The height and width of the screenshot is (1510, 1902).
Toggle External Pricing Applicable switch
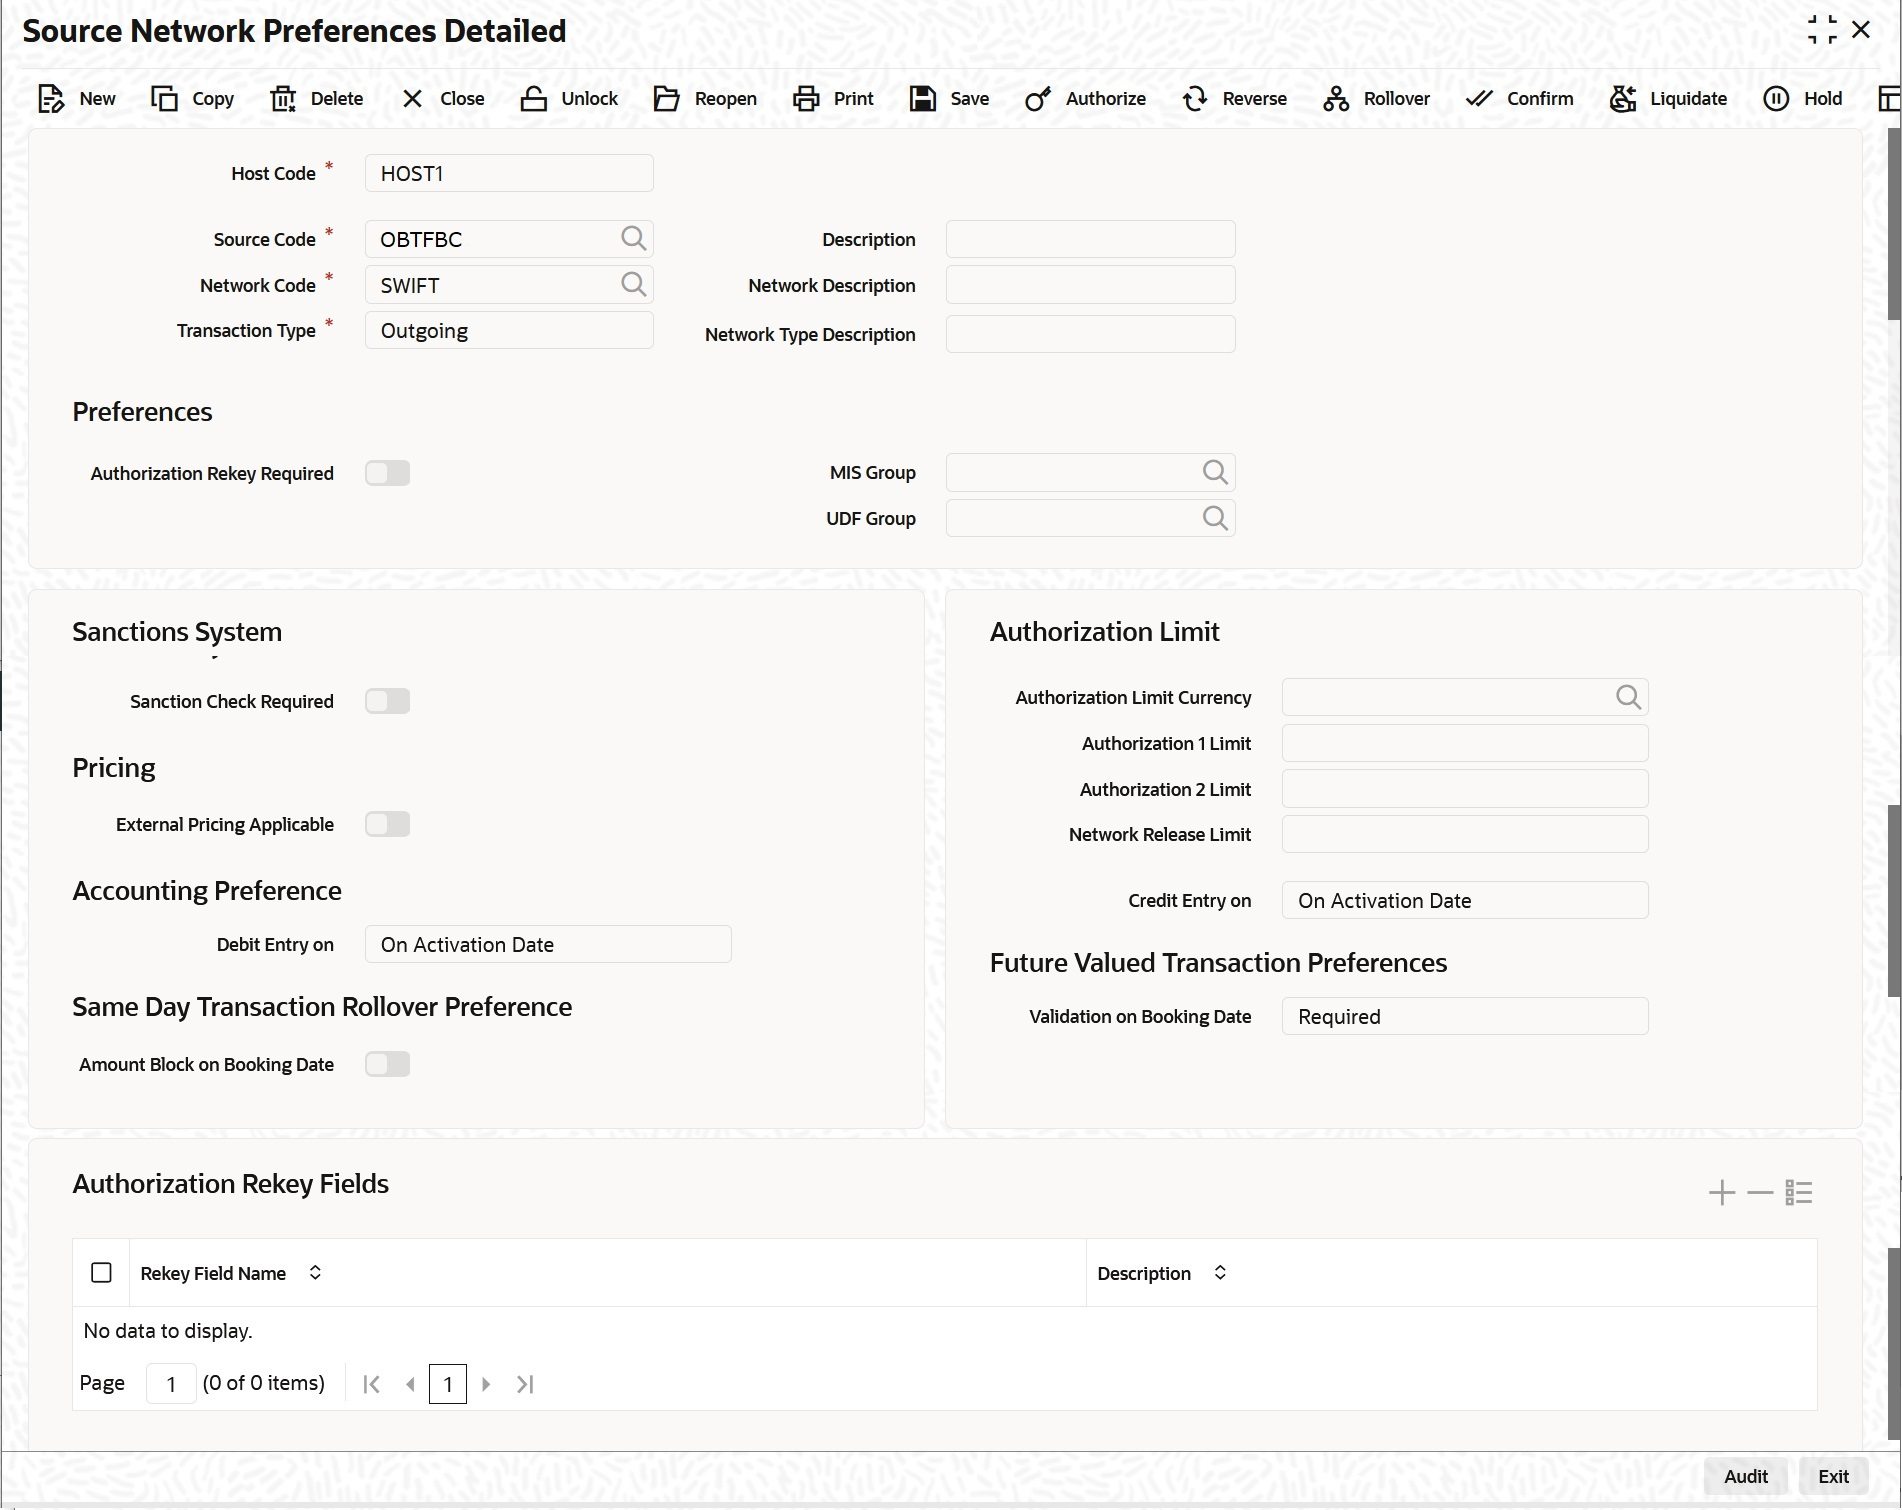pyautogui.click(x=388, y=824)
